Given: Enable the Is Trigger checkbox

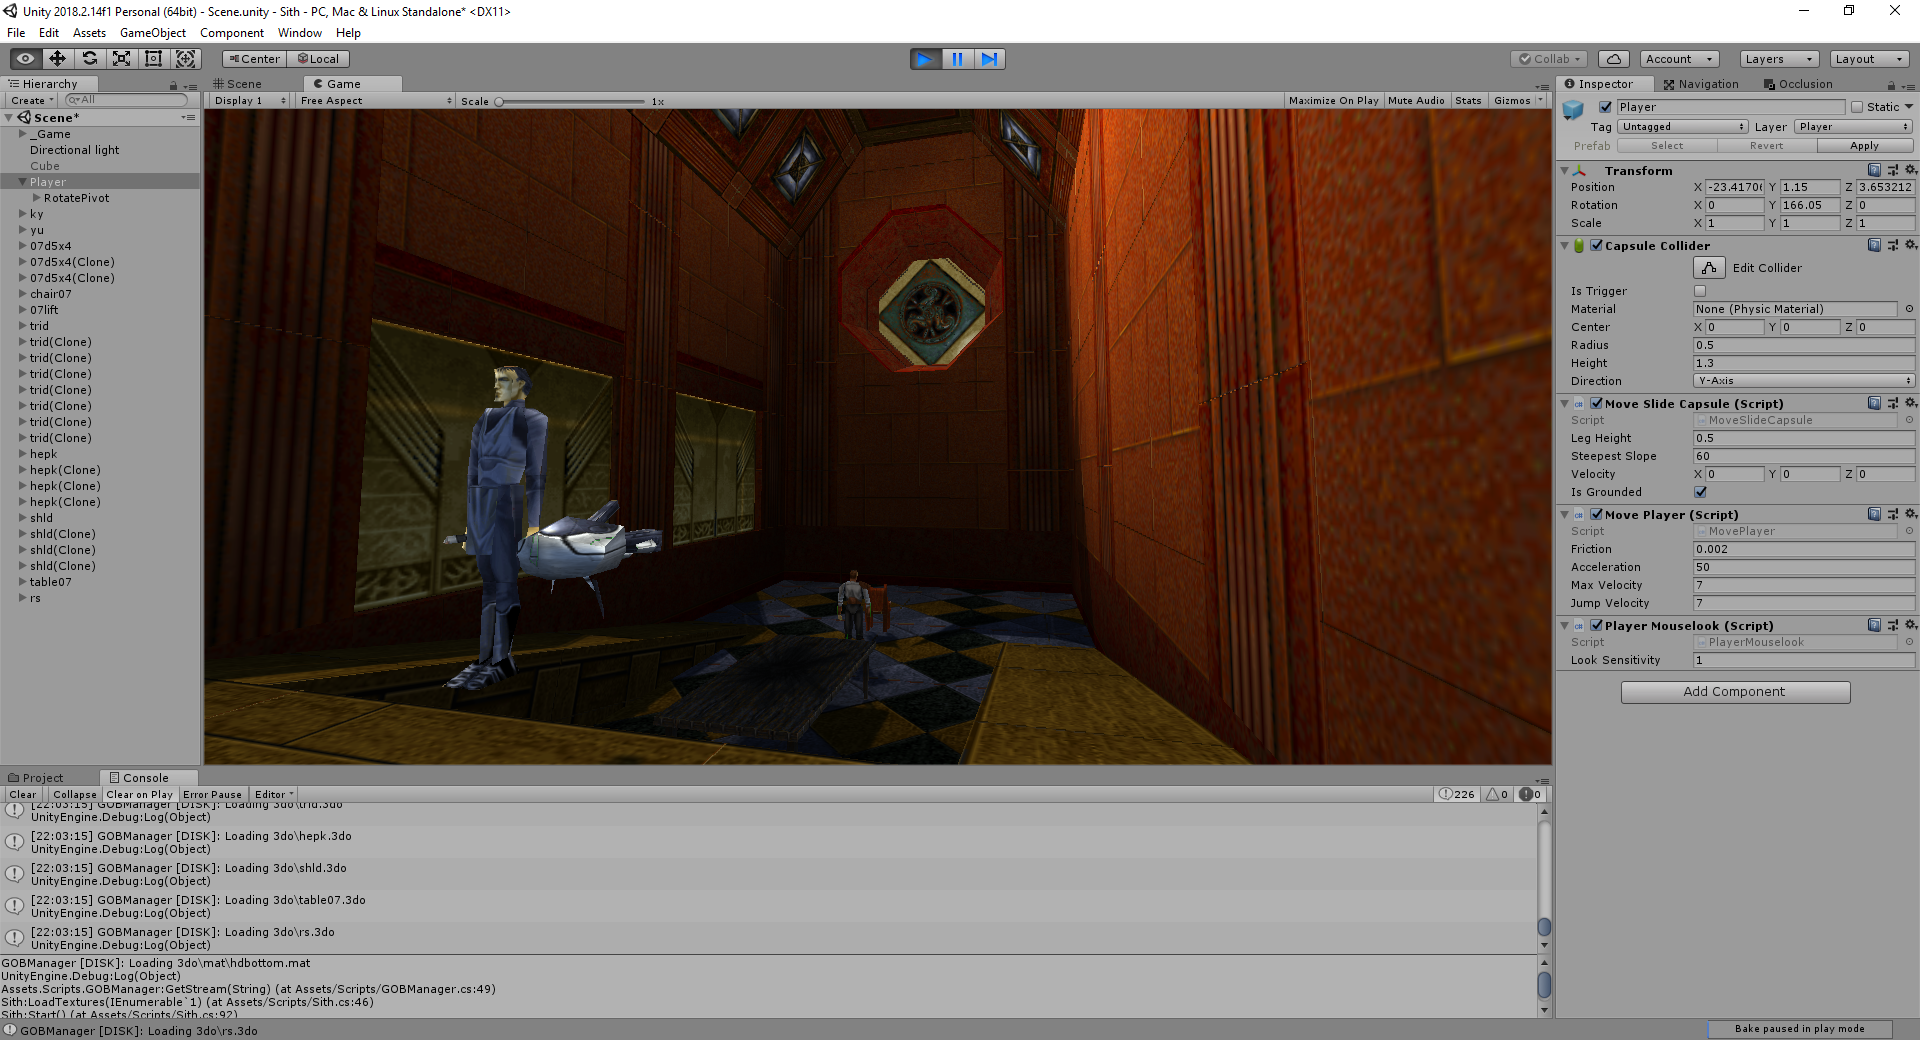Looking at the screenshot, I should 1700,291.
